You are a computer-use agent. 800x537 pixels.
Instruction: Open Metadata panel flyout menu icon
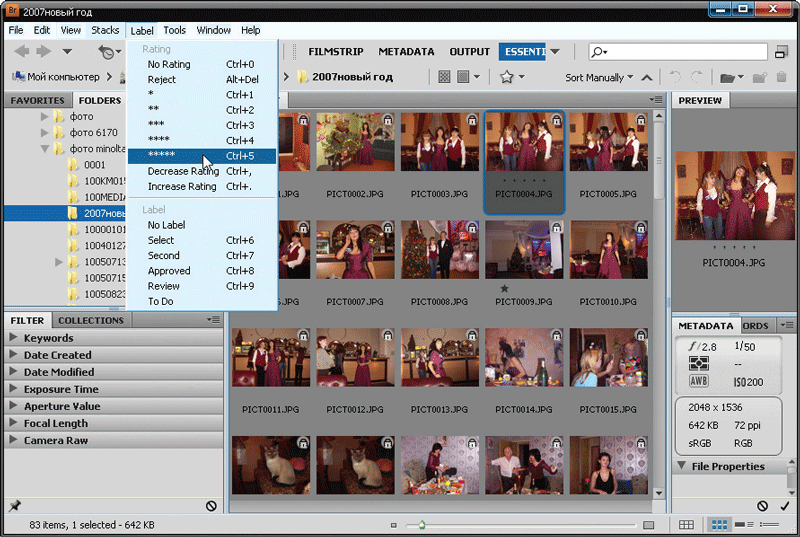click(x=787, y=325)
